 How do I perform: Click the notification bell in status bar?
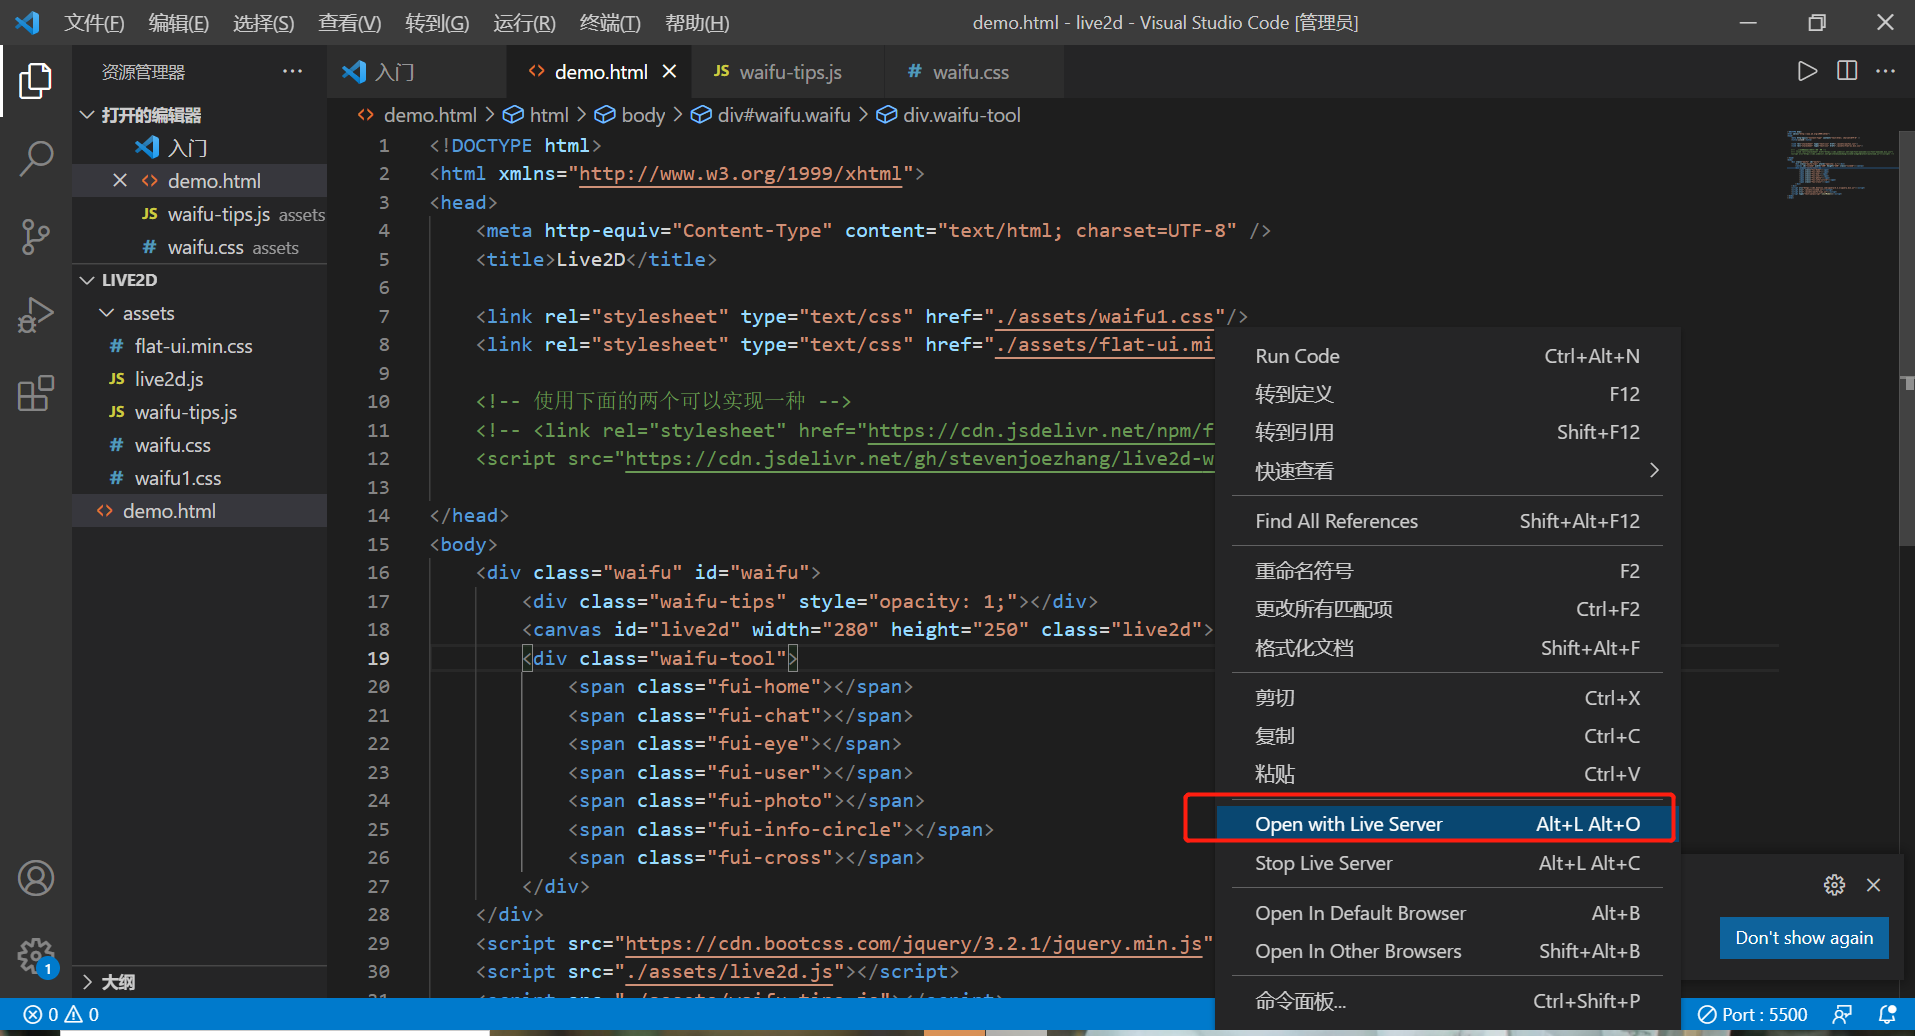click(x=1887, y=1014)
